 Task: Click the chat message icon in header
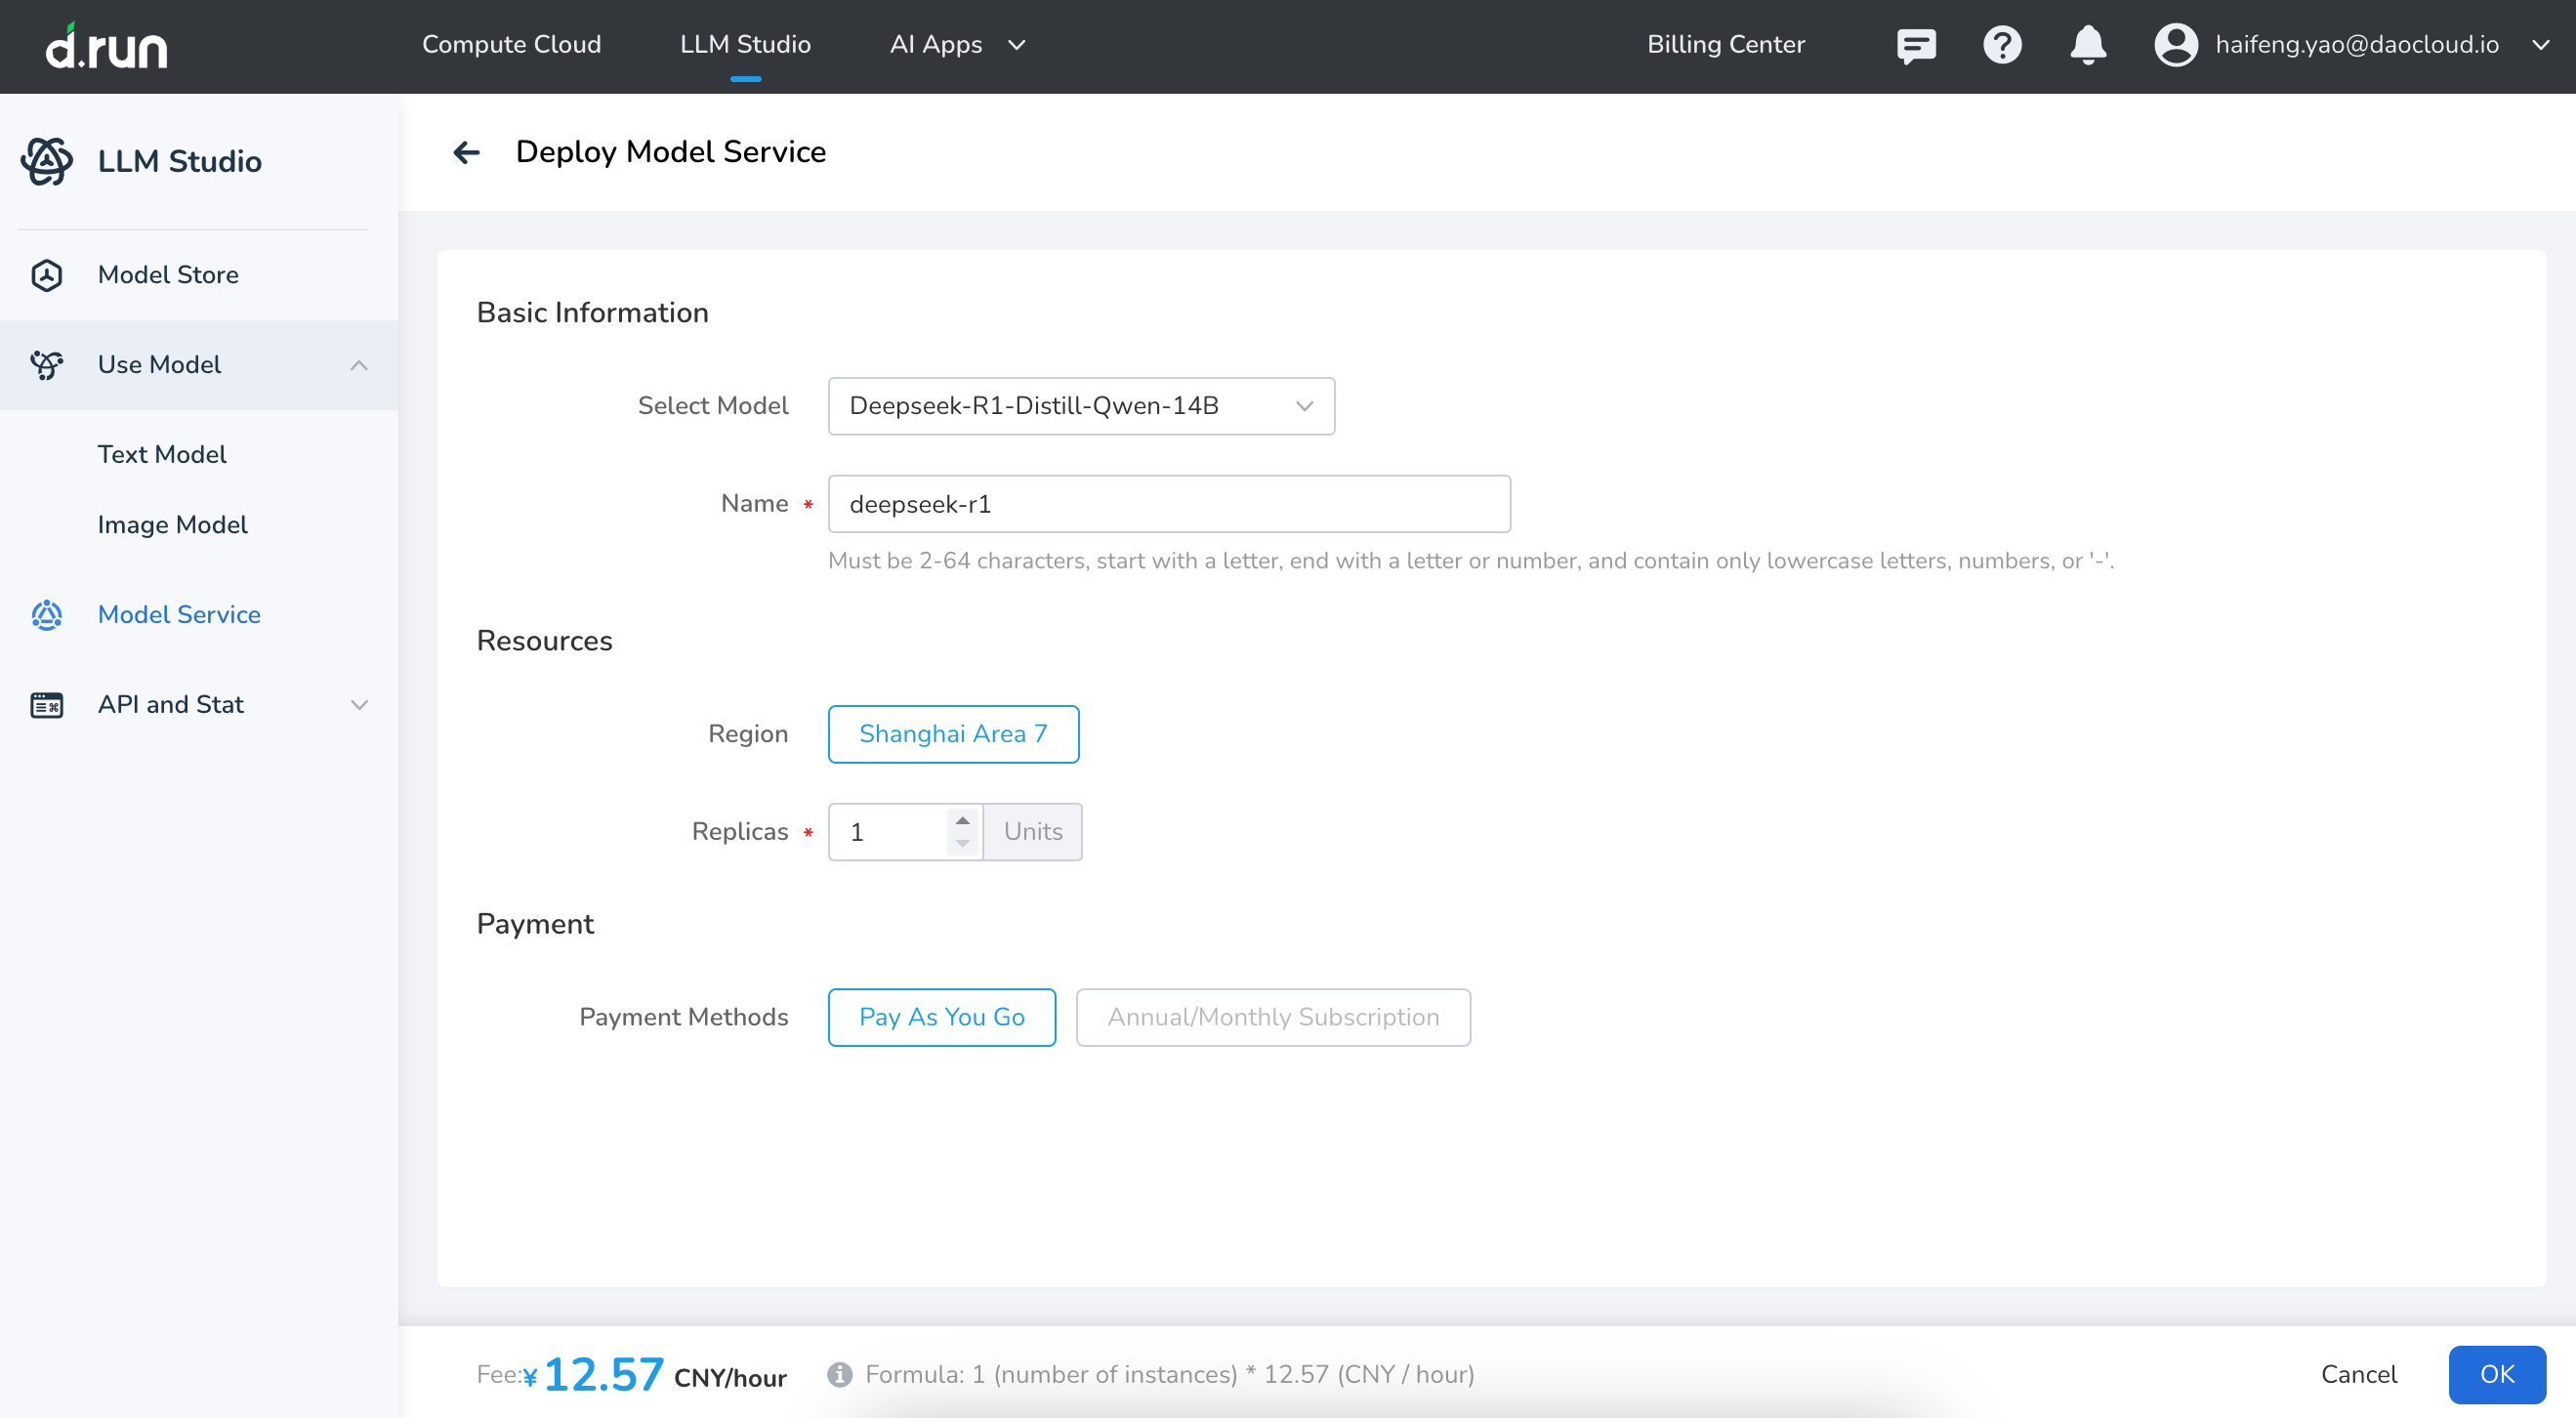(x=1915, y=45)
